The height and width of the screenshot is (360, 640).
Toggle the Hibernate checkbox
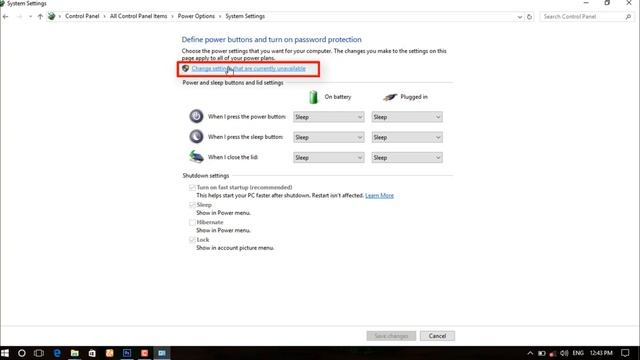[x=192, y=222]
